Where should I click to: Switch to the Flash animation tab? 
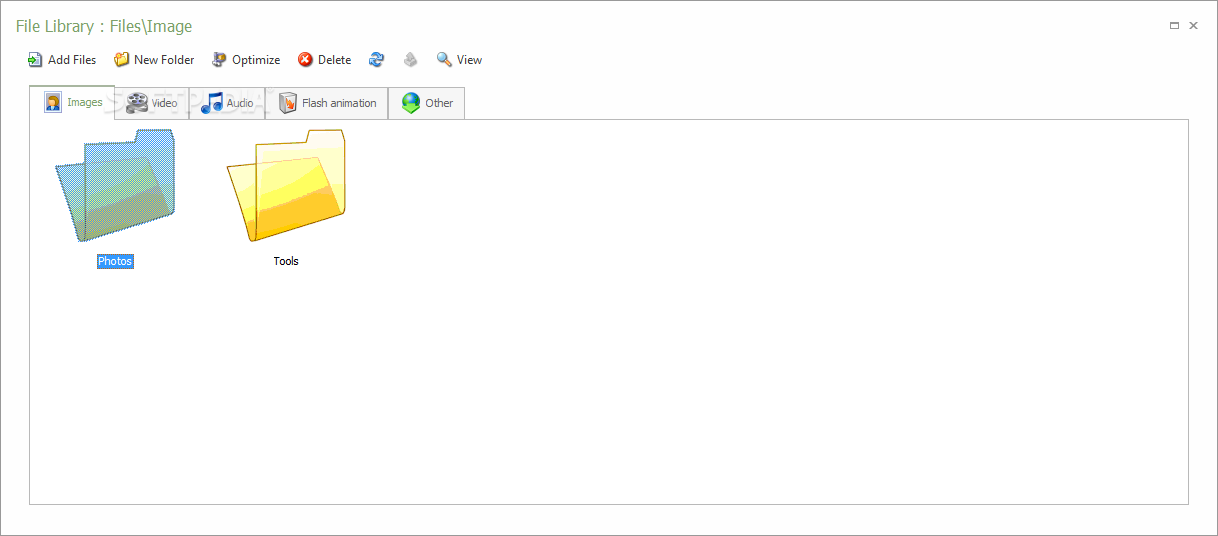[x=327, y=103]
